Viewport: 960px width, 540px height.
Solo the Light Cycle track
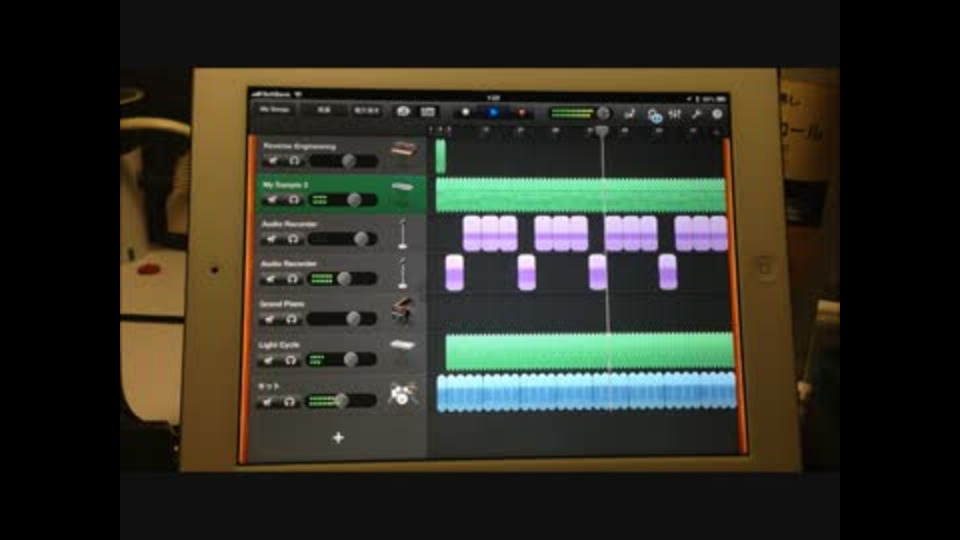tap(291, 360)
